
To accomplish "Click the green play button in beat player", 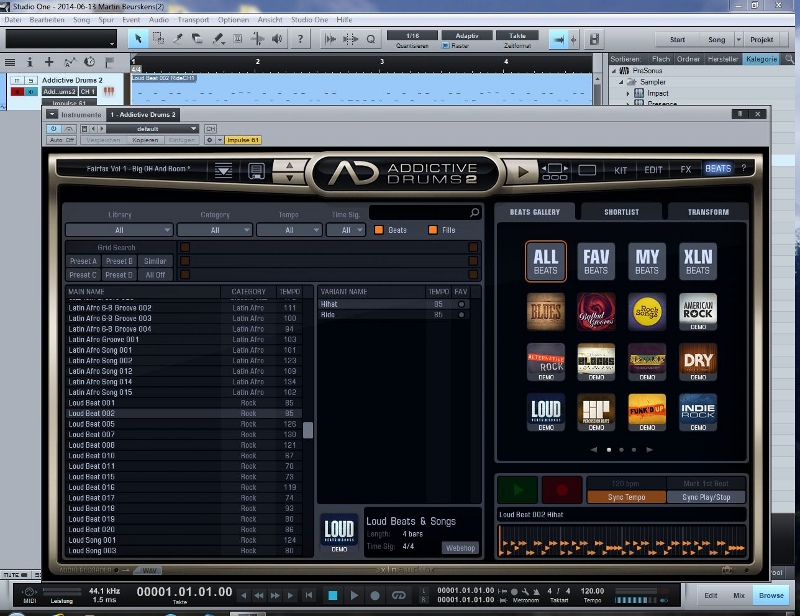I will point(517,490).
